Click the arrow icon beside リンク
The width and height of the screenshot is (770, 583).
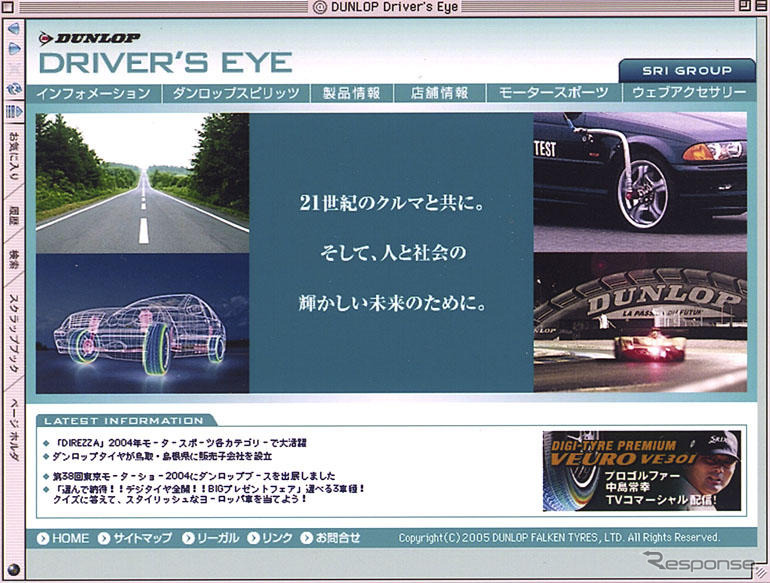253,538
